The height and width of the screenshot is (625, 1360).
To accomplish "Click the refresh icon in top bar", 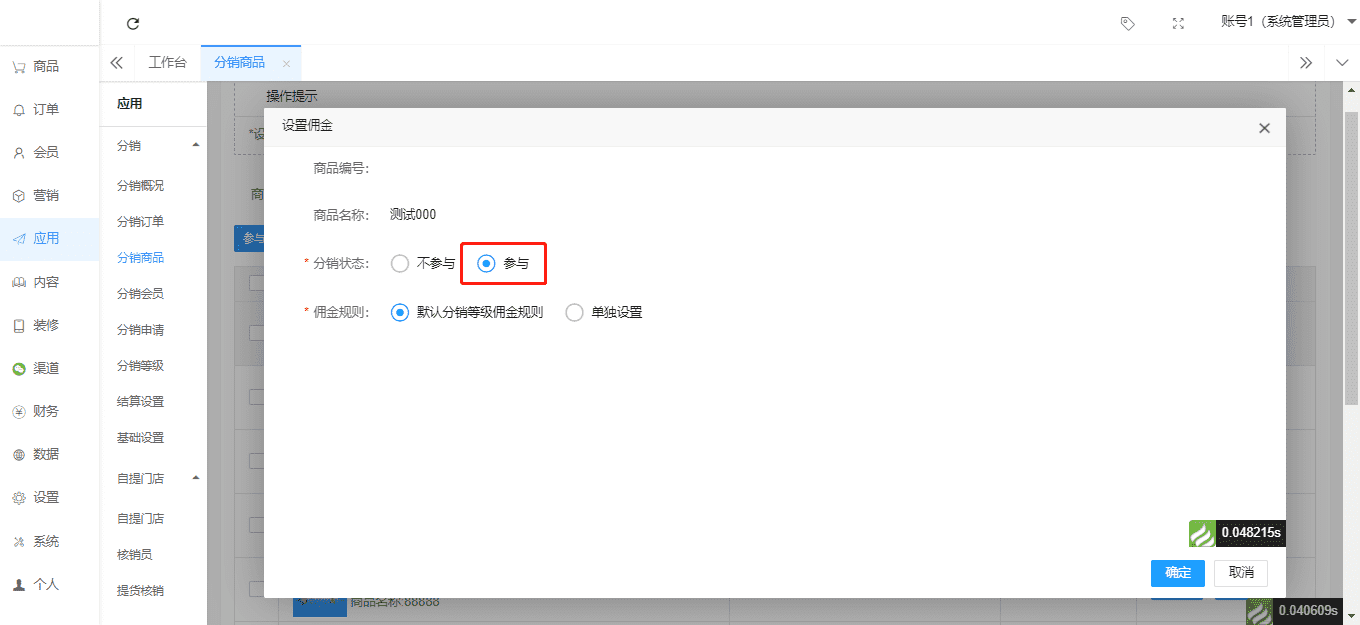I will (133, 23).
